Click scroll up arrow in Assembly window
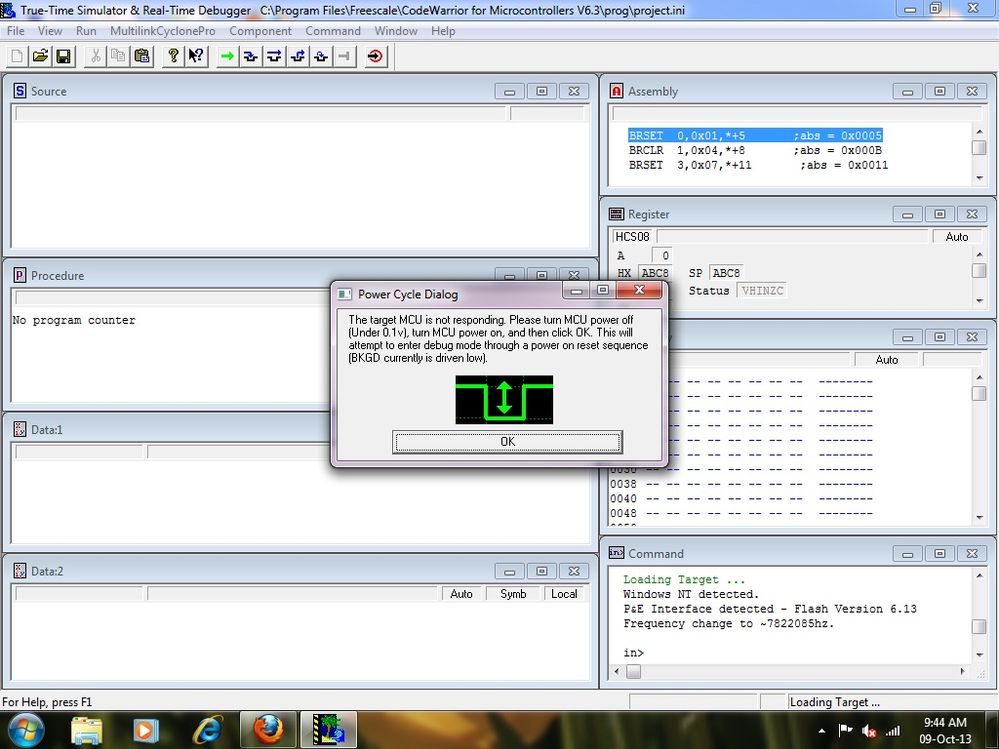This screenshot has width=999, height=749. tap(979, 132)
